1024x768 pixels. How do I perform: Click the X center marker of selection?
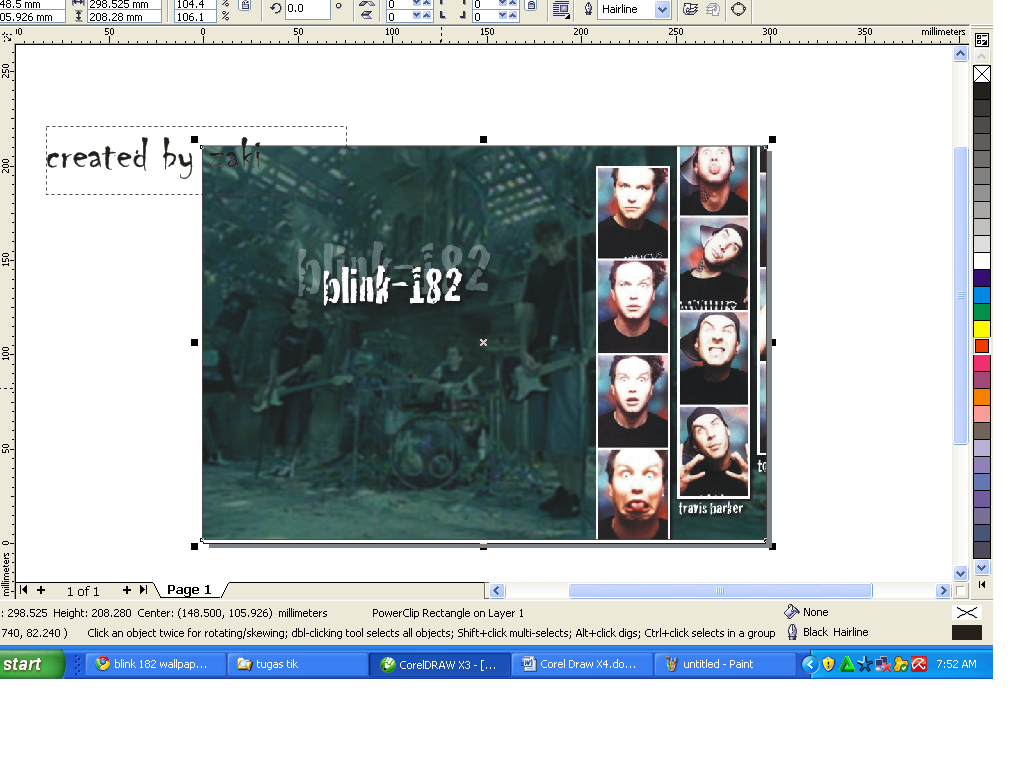tap(483, 342)
